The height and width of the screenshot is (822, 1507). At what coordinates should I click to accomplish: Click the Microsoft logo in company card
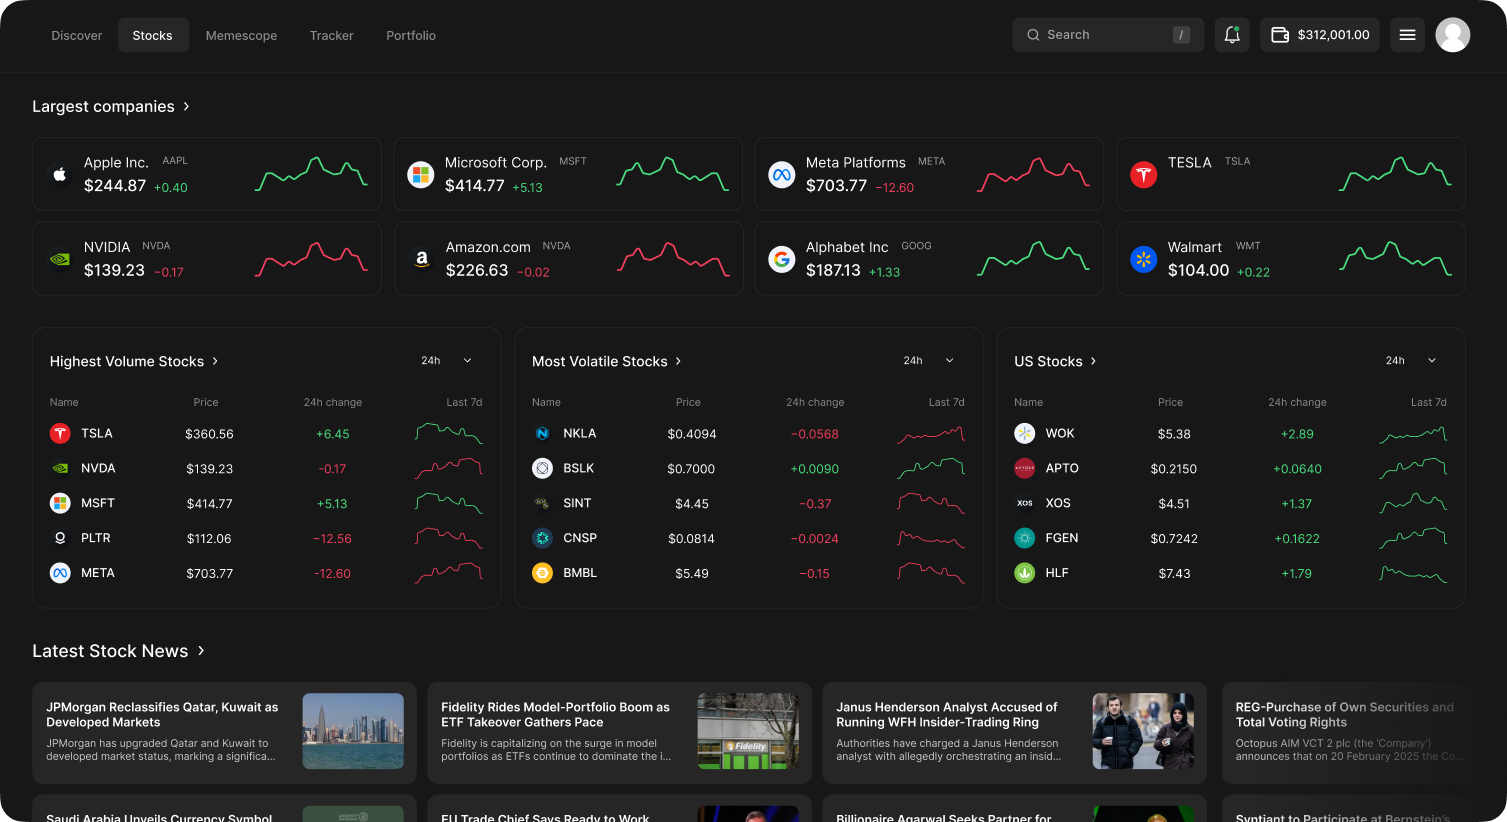coord(421,174)
